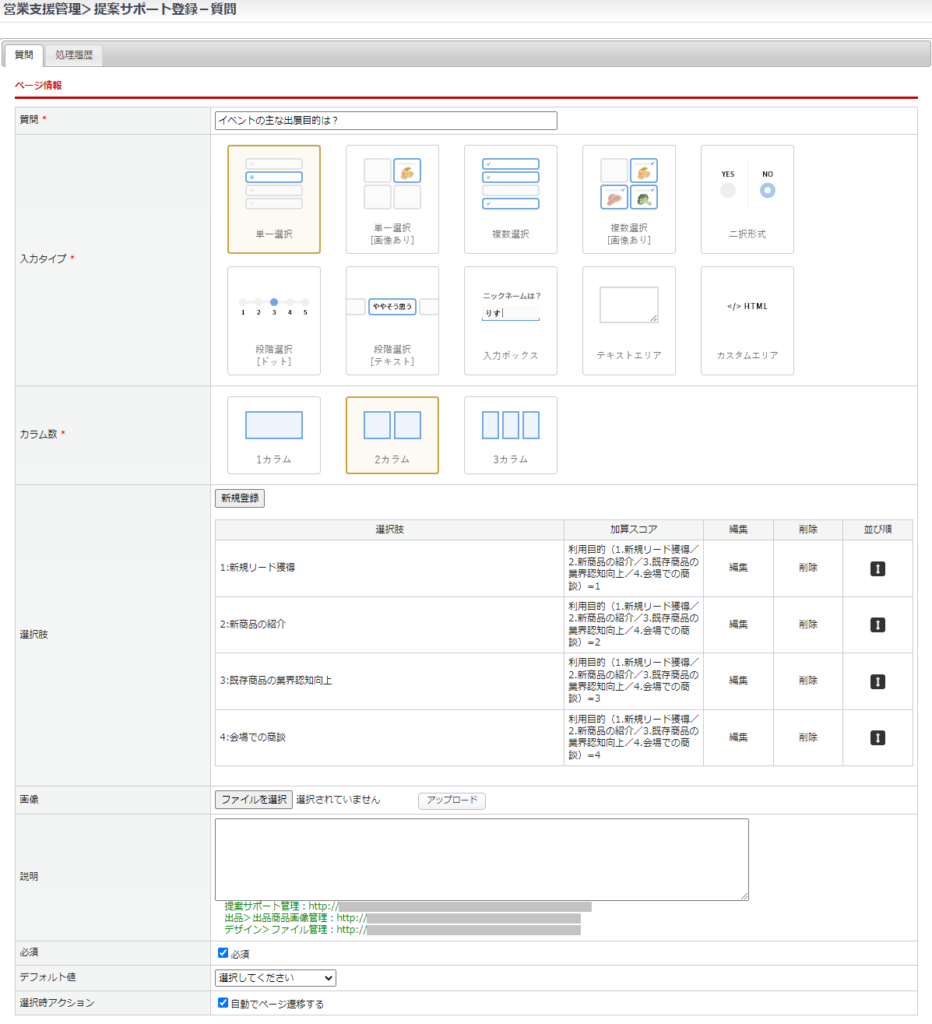The width and height of the screenshot is (932, 1024).
Task: Select the 3カラム layout option
Action: (x=510, y=435)
